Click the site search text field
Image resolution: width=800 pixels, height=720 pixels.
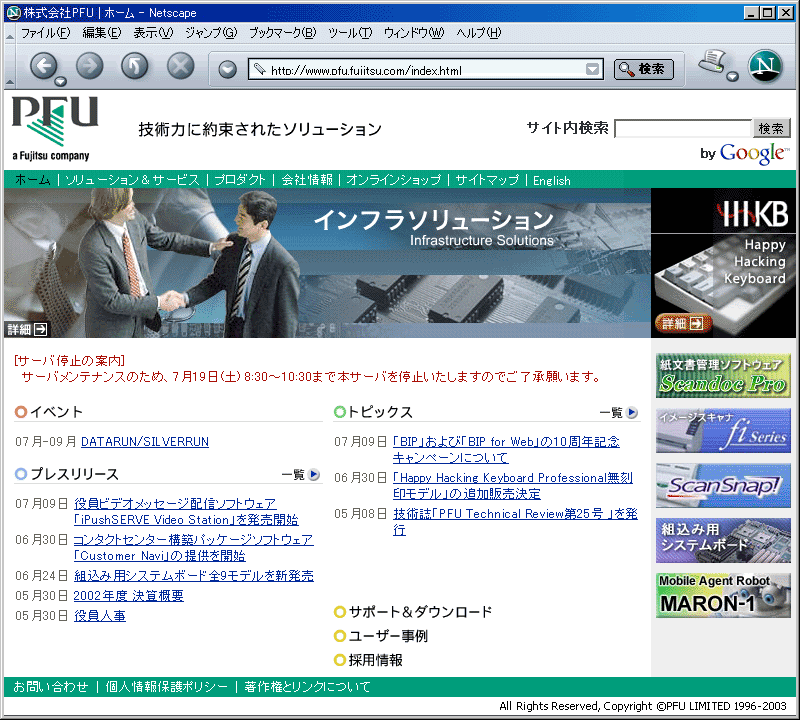[684, 129]
